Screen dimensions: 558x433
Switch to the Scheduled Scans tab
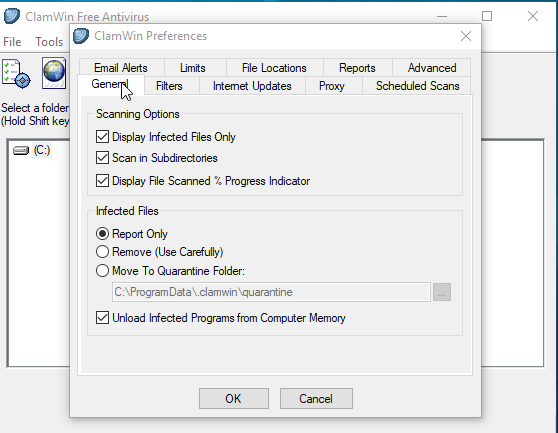pyautogui.click(x=417, y=86)
